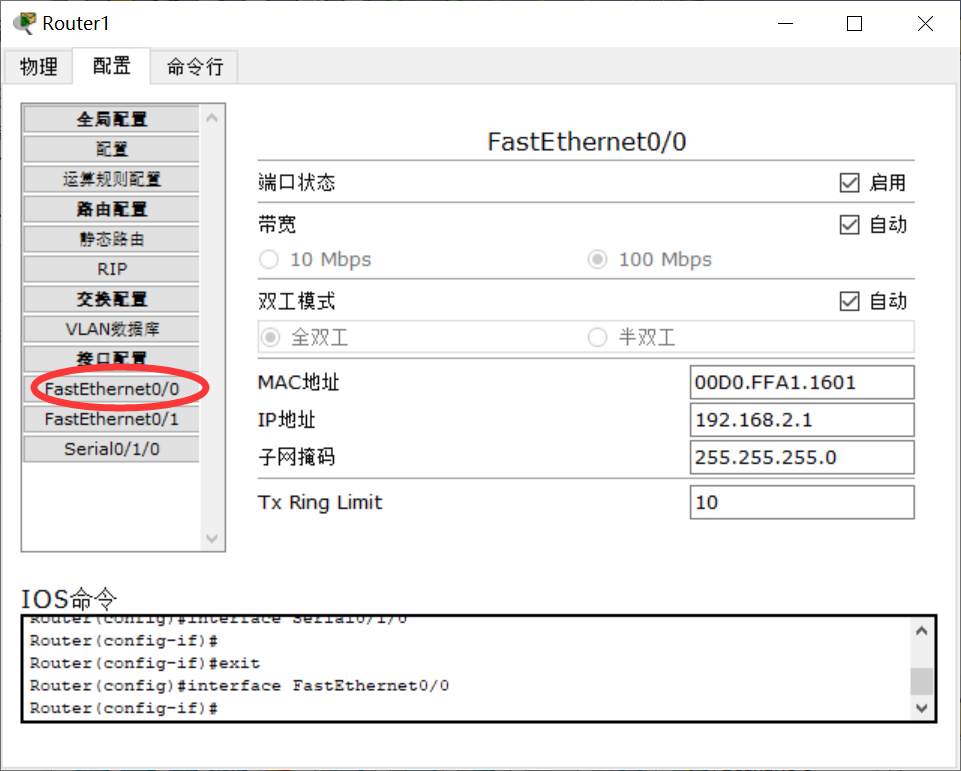The width and height of the screenshot is (961, 771).
Task: Select the Serial0/1/0 interface
Action: [x=111, y=448]
